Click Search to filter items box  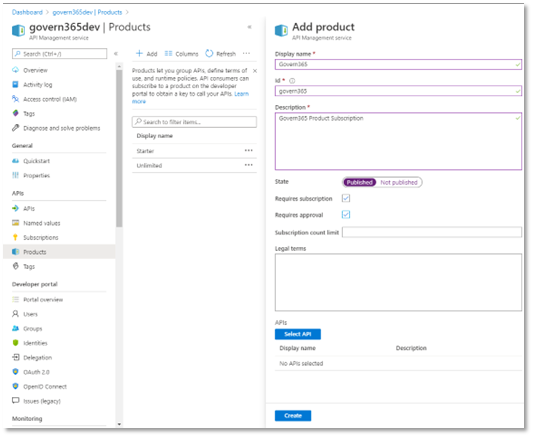click(x=194, y=122)
